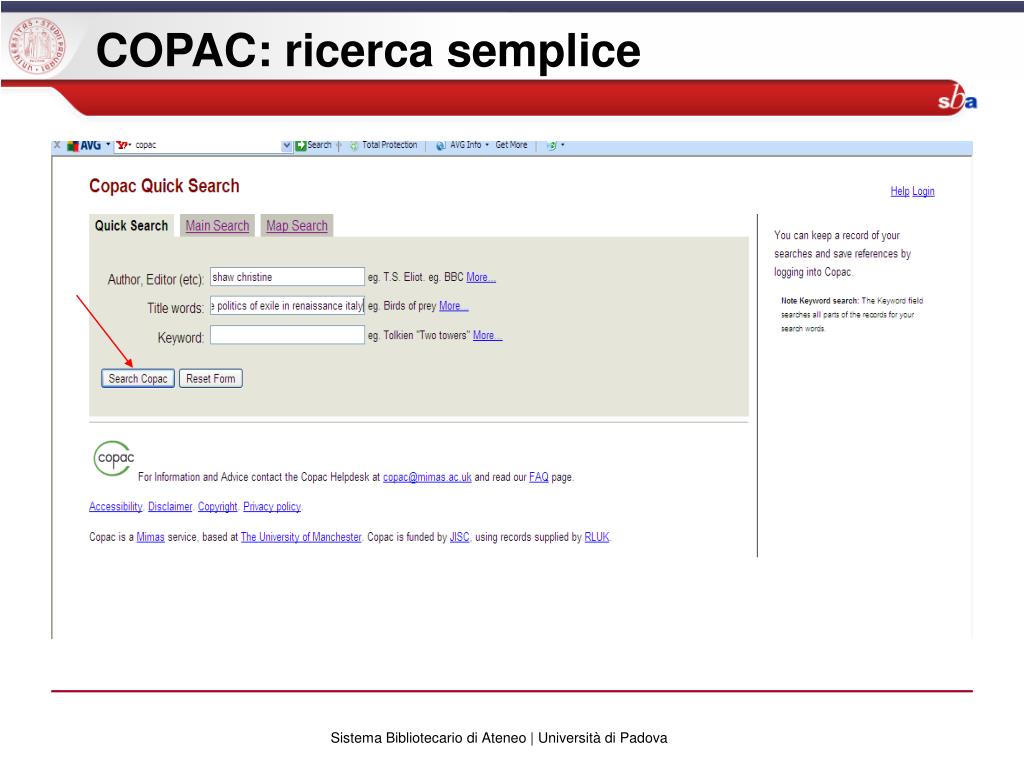Click the Title words input field
Image resolution: width=1024 pixels, height=768 pixels.
287,306
